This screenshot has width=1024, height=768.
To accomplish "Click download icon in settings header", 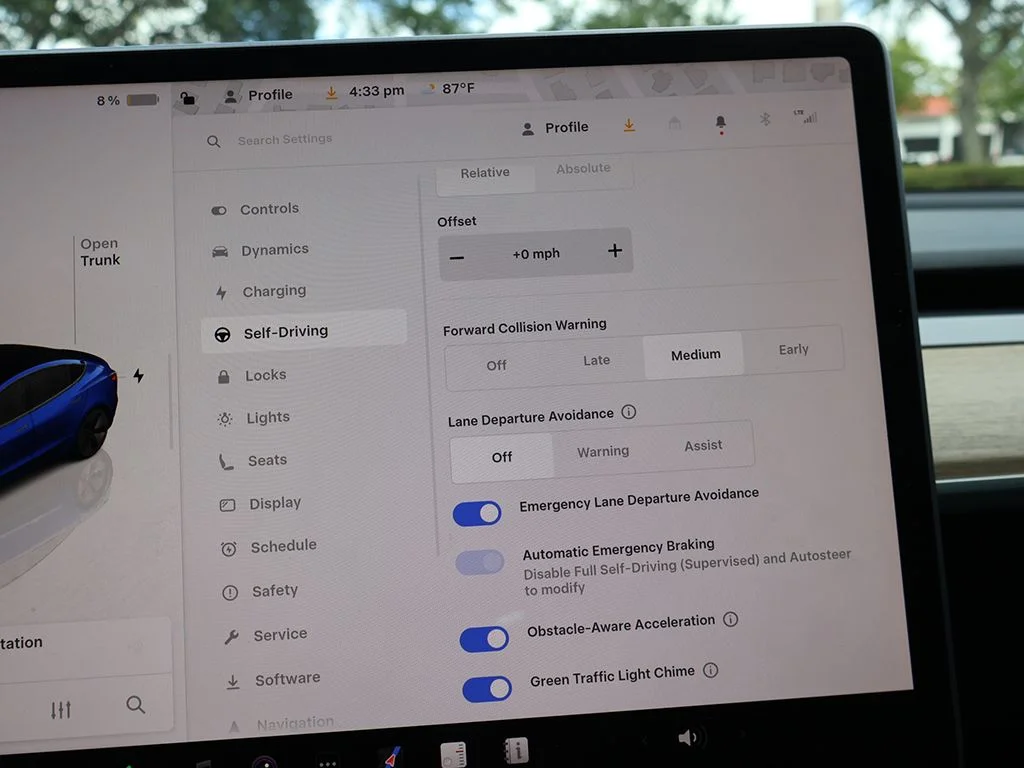I will coord(629,125).
